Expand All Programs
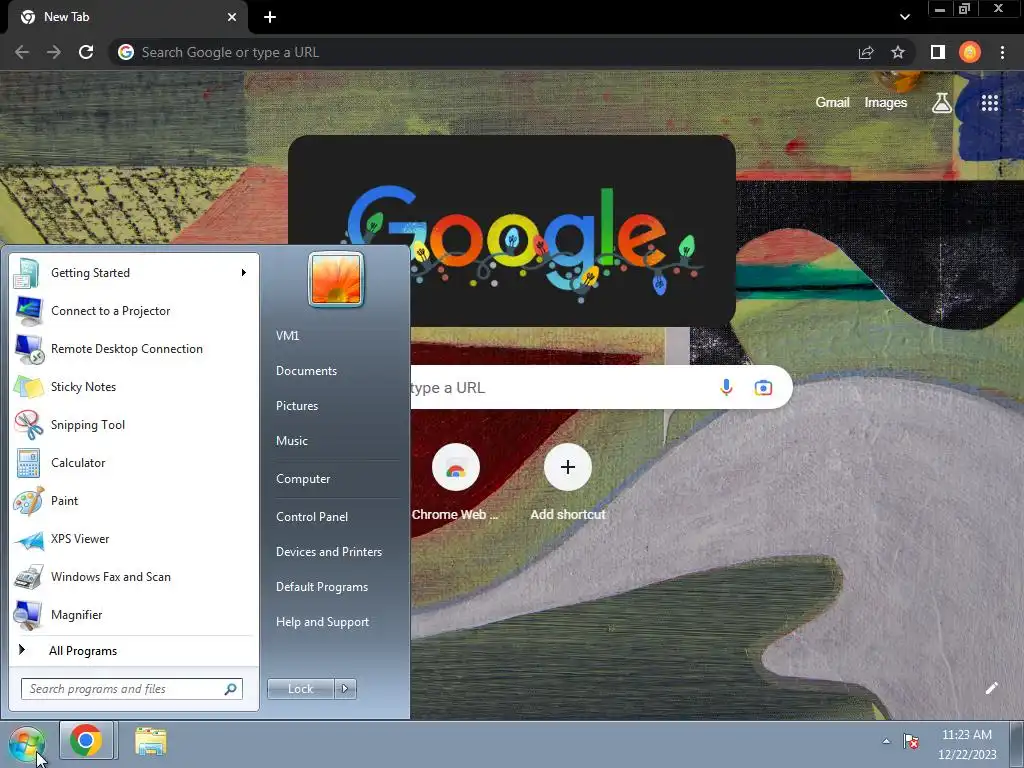 135,650
